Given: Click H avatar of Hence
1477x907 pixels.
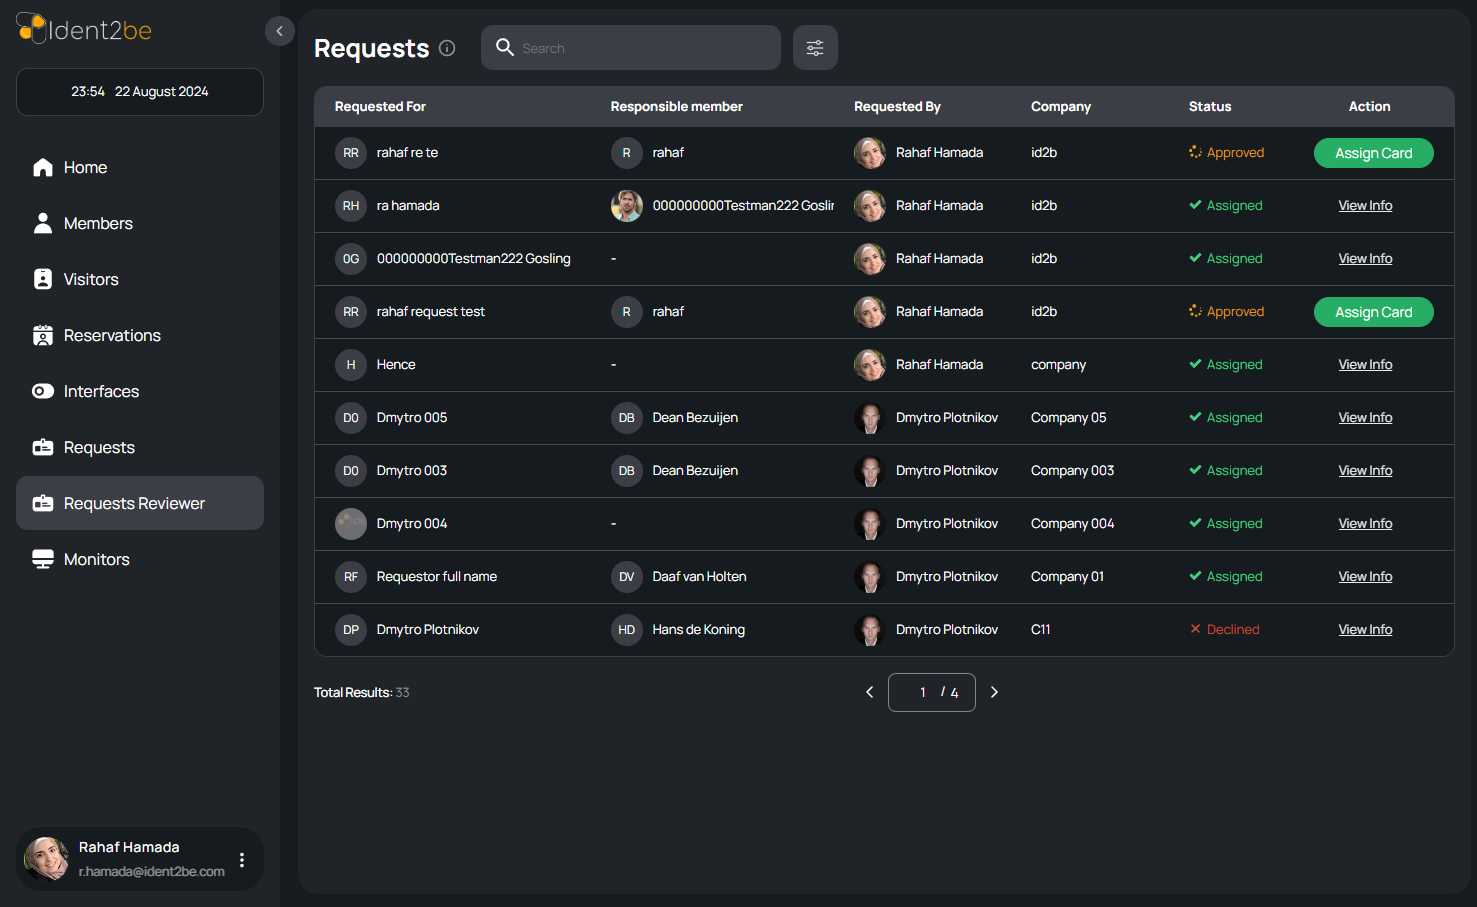Looking at the screenshot, I should tap(351, 365).
